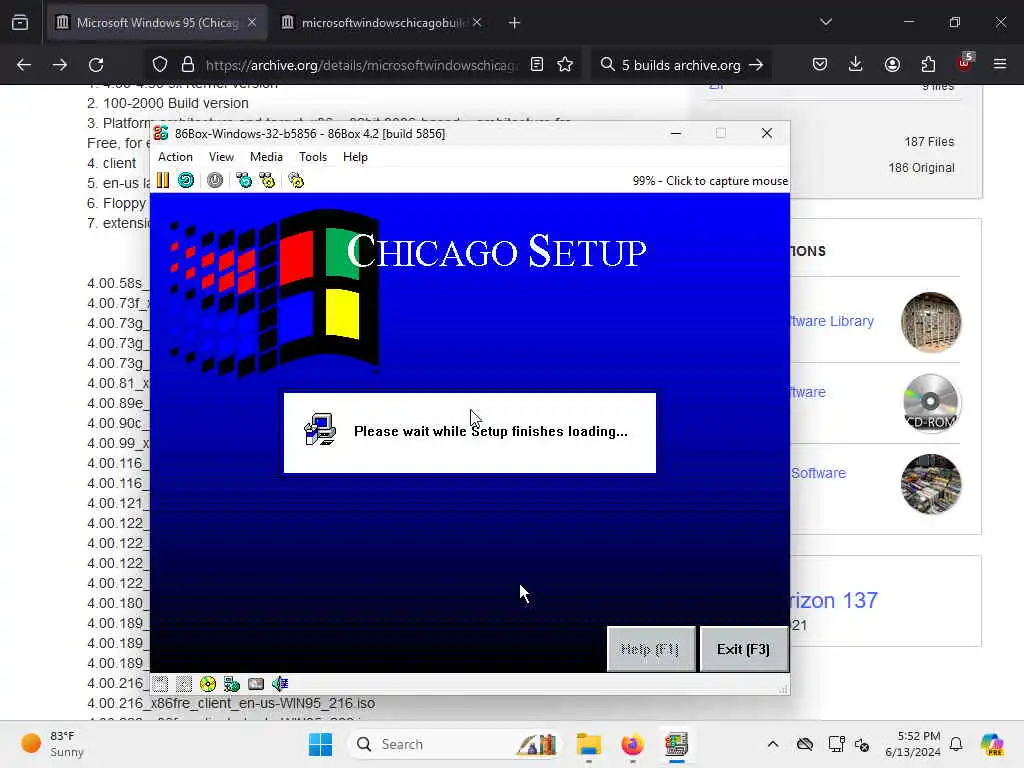
Task: Expand the list all tabs dropdown
Action: pos(825,22)
